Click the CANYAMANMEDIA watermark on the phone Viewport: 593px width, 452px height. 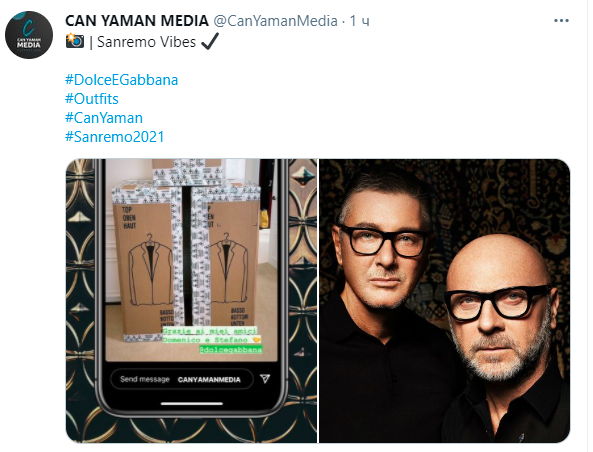(209, 379)
